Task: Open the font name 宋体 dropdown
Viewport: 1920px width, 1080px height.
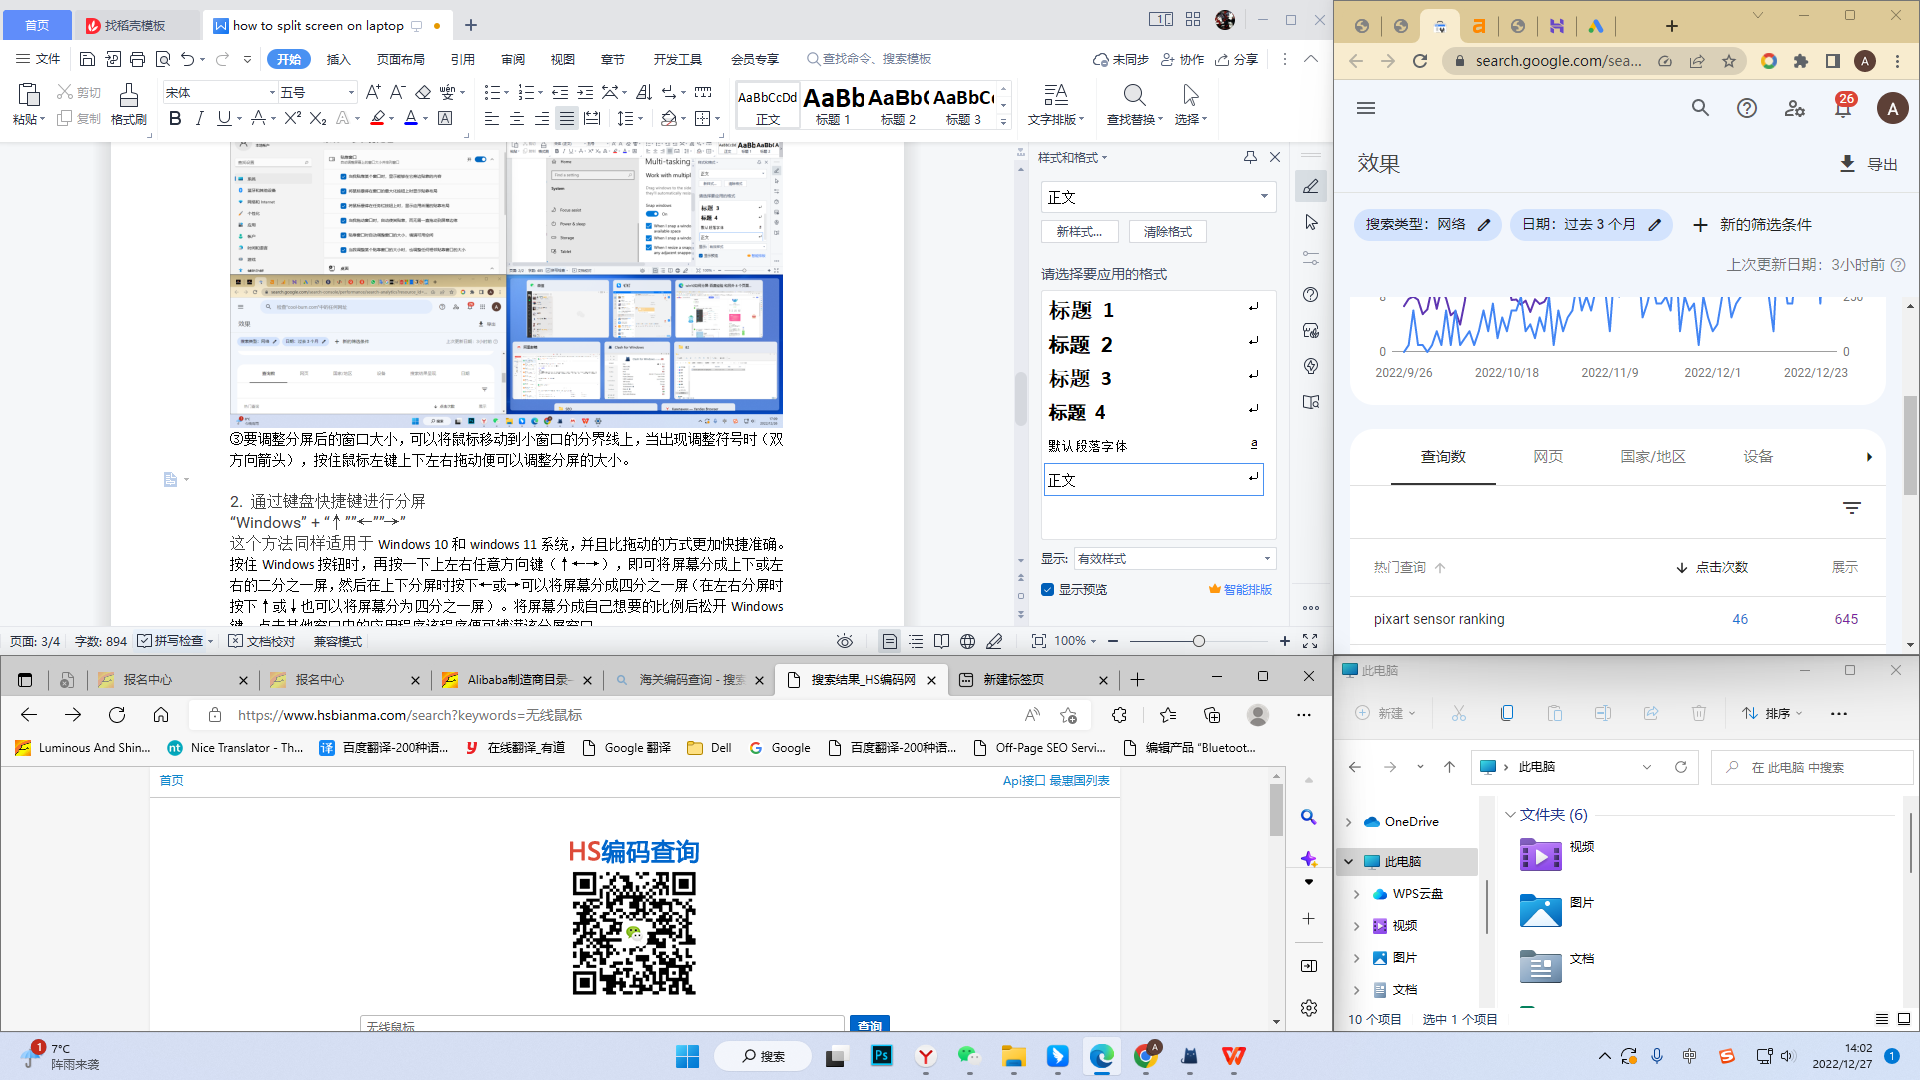Action: (272, 93)
